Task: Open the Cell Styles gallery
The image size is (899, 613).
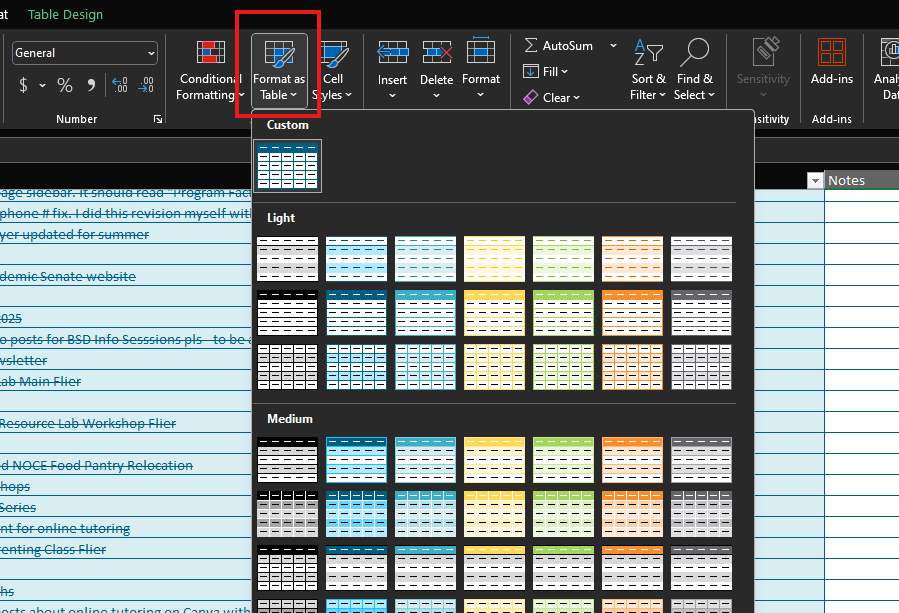Action: point(333,71)
